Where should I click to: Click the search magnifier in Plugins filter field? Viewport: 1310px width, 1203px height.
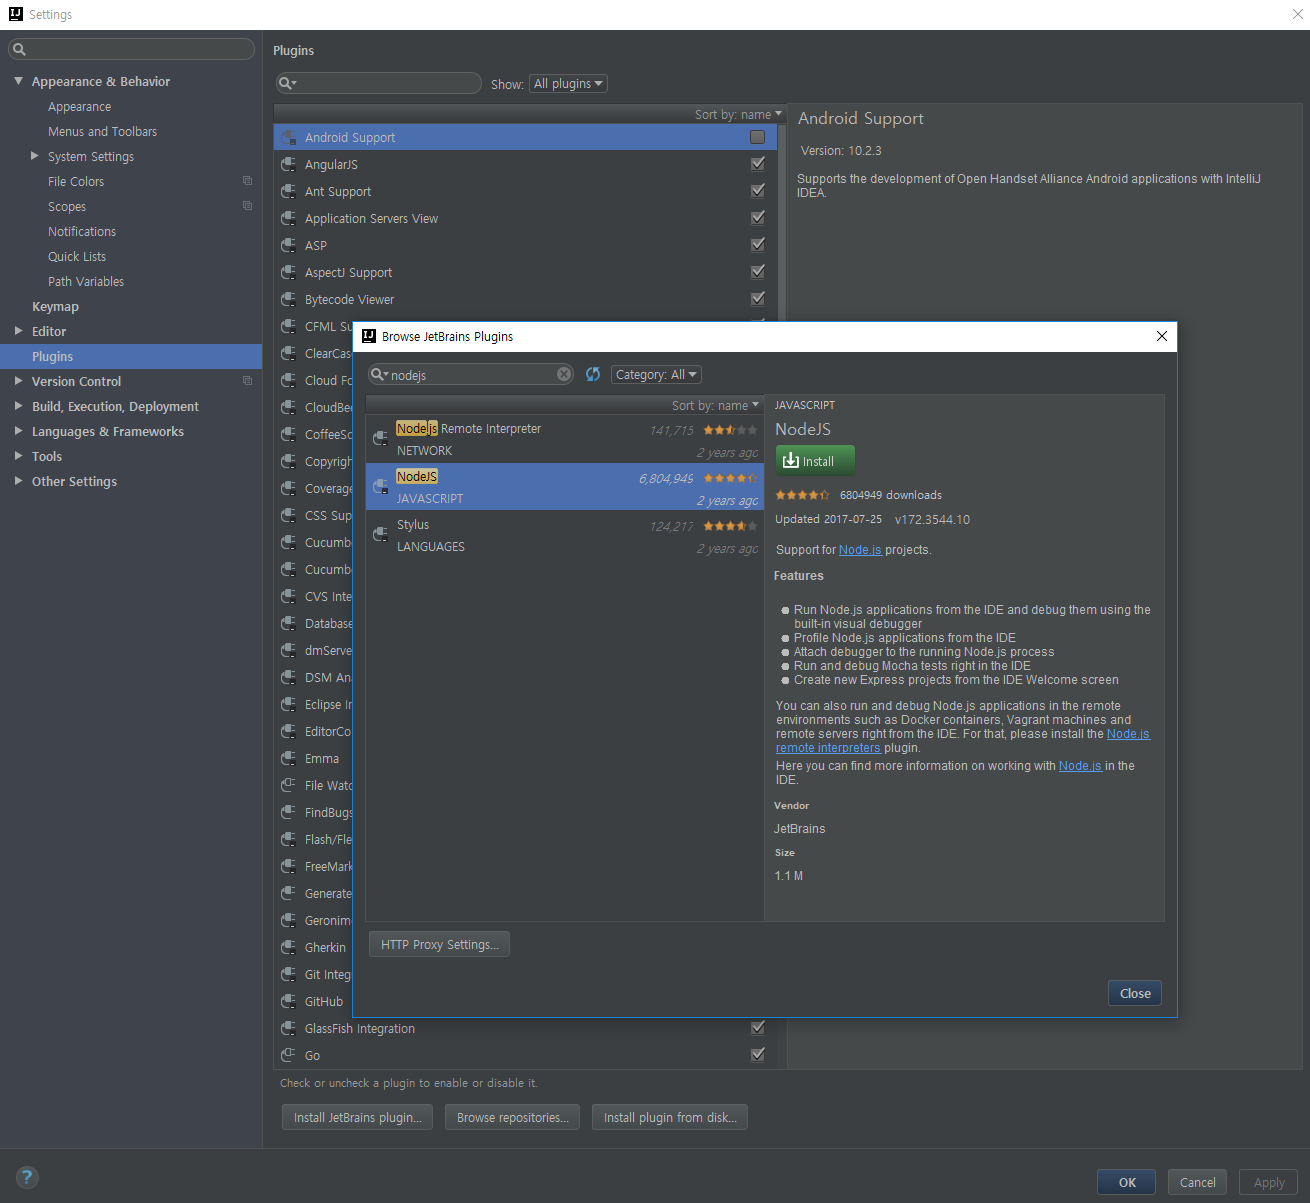[x=287, y=83]
